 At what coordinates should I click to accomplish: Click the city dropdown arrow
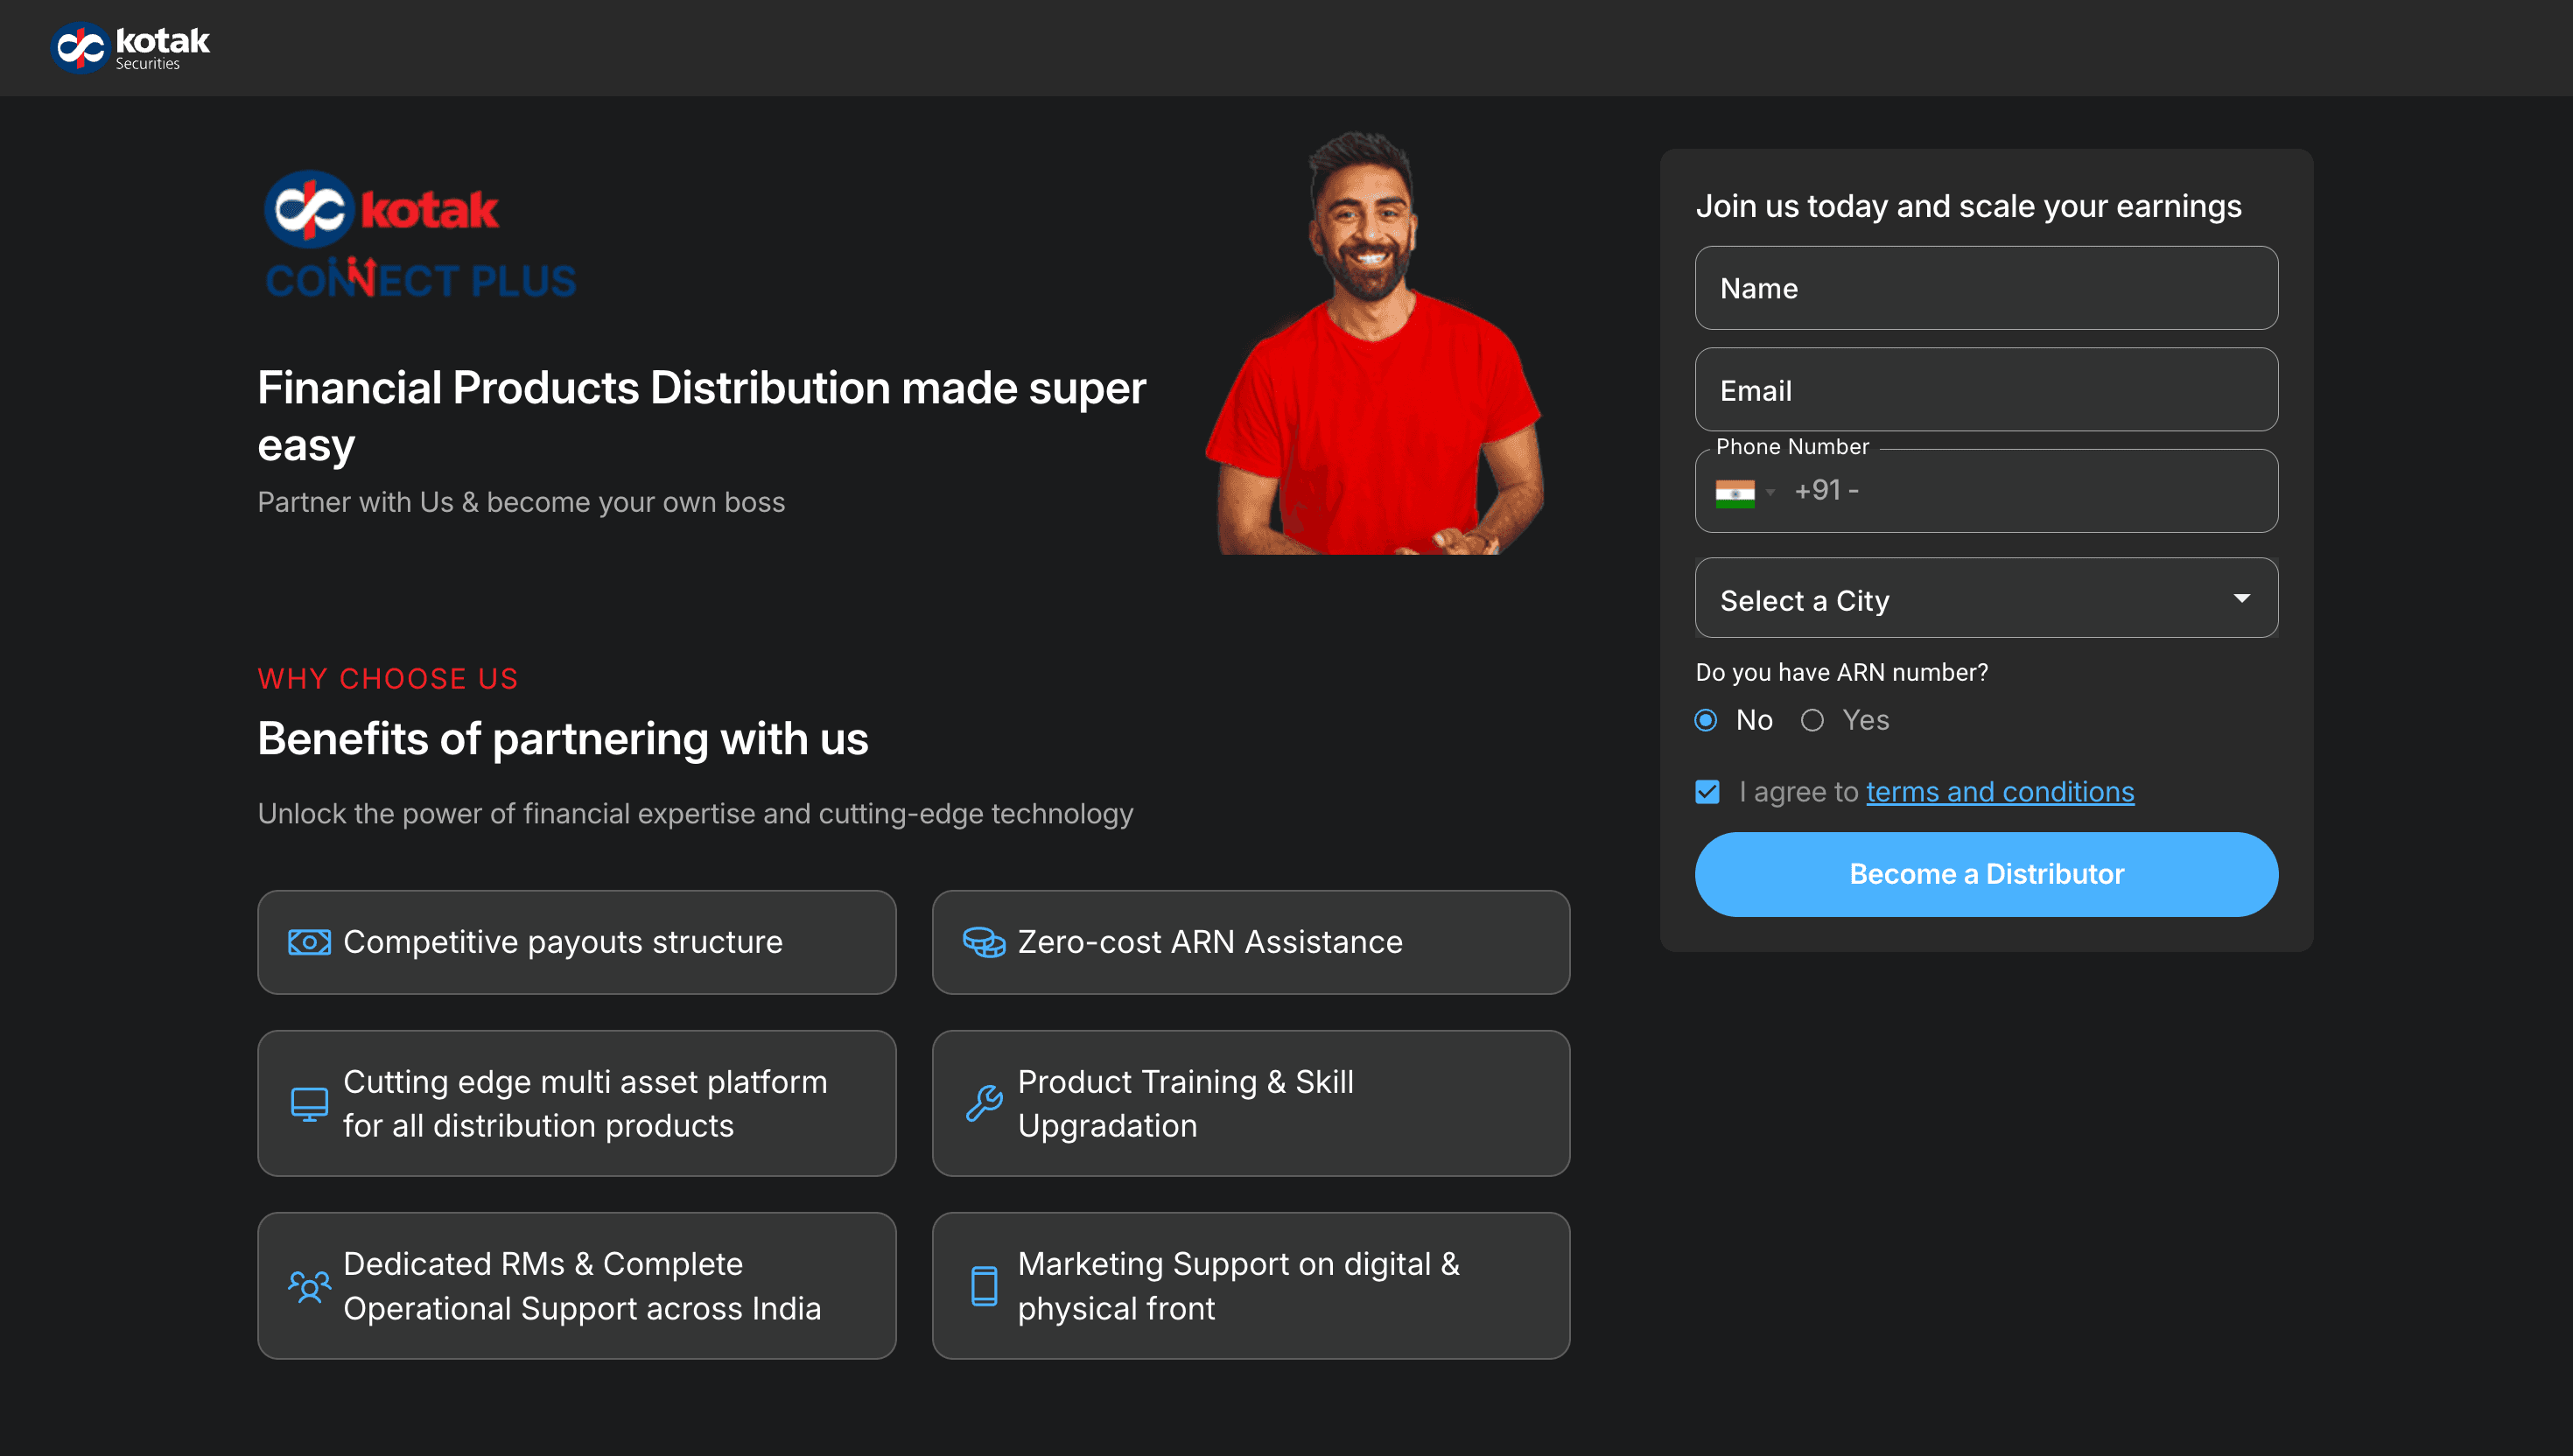(2241, 598)
